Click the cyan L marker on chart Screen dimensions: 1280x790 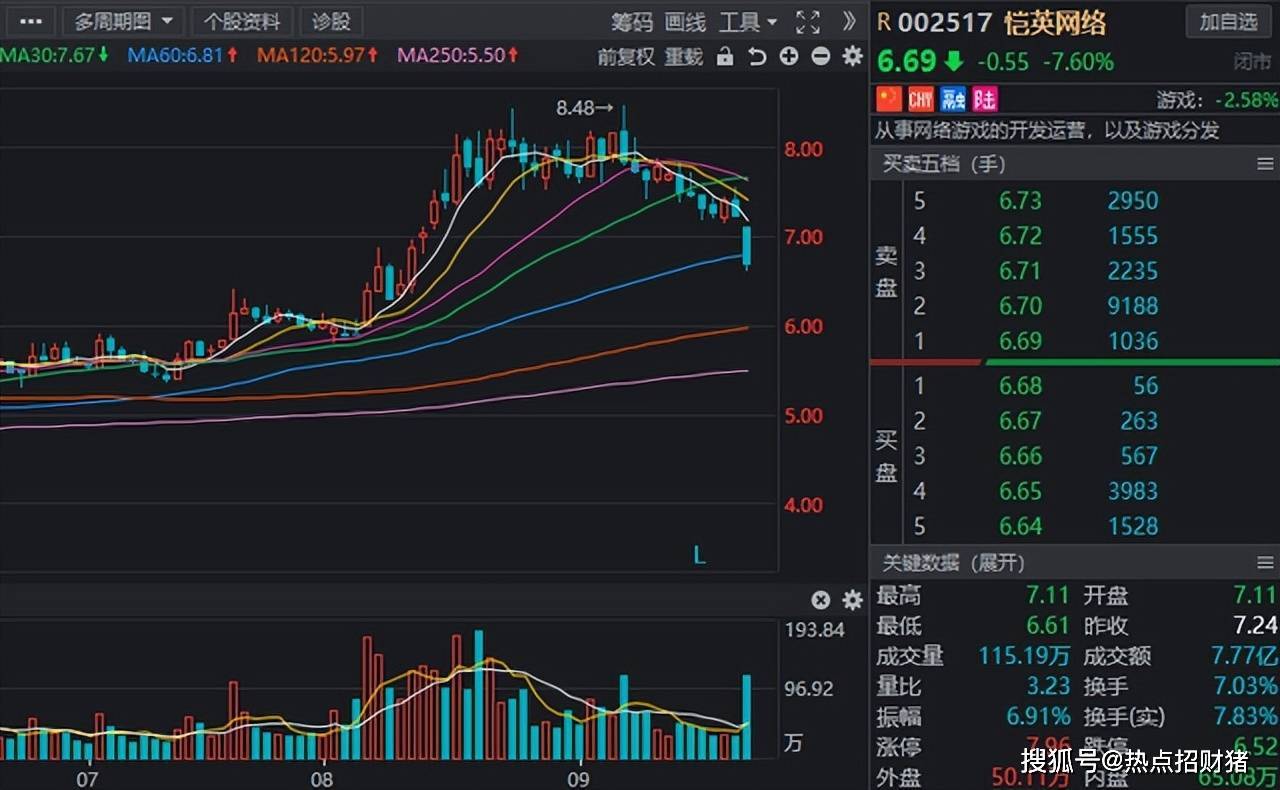pyautogui.click(x=699, y=556)
